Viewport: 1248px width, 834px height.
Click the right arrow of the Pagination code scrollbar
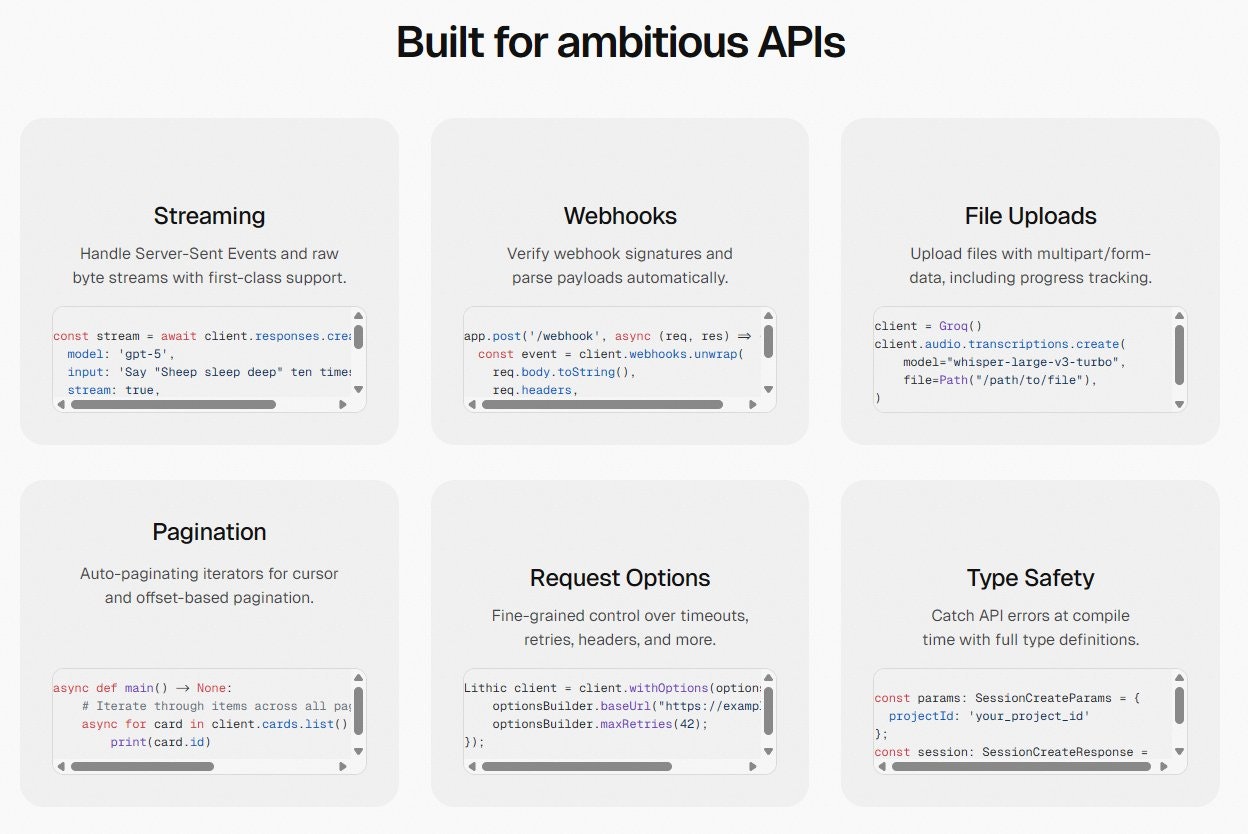click(x=343, y=766)
